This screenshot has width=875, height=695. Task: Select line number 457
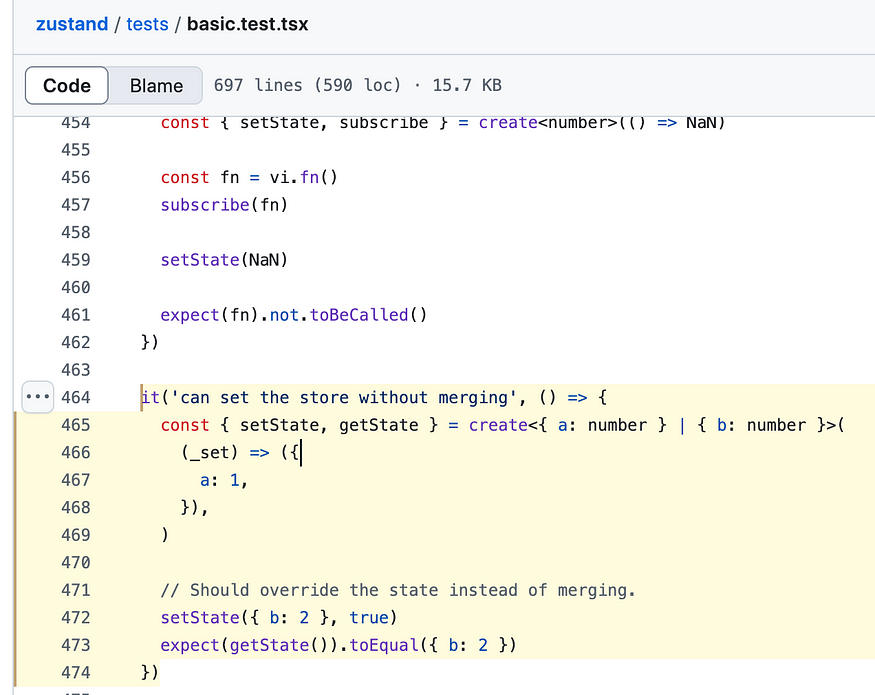(x=75, y=204)
